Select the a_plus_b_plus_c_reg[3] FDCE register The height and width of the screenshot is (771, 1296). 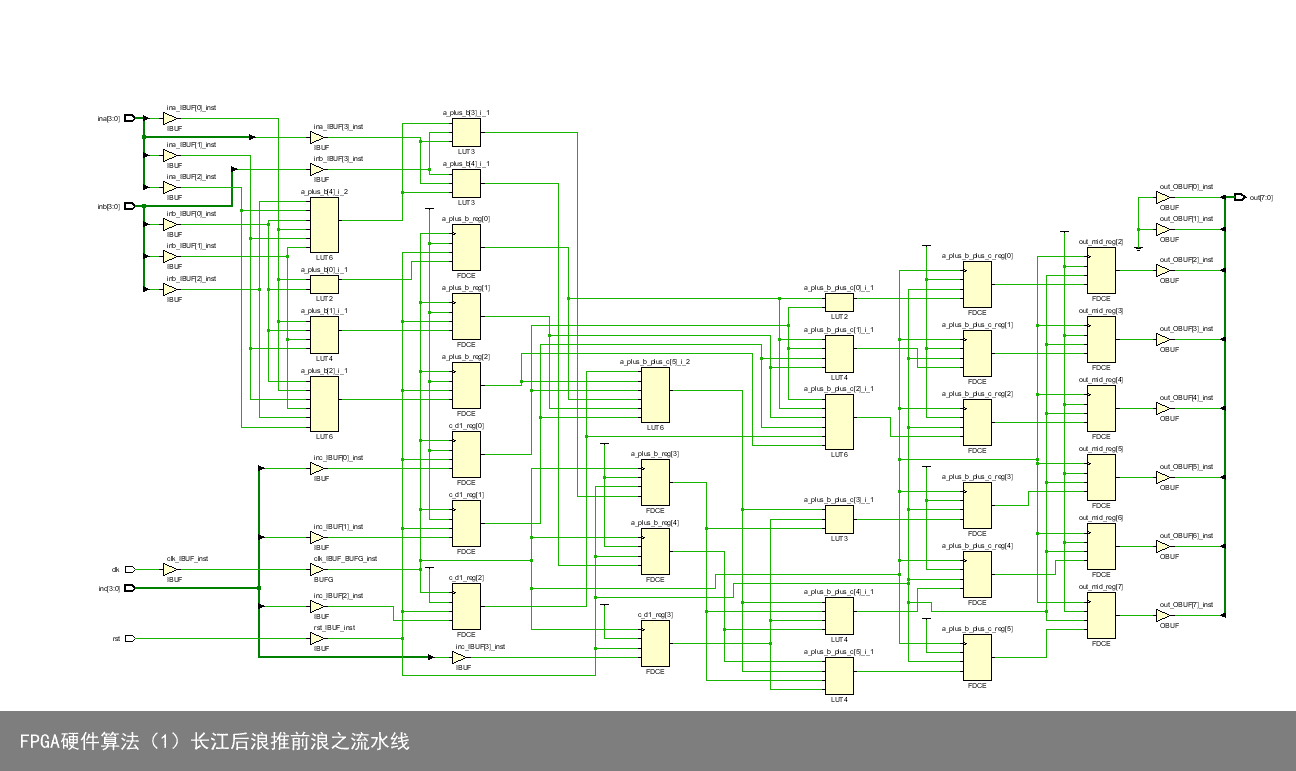(977, 505)
